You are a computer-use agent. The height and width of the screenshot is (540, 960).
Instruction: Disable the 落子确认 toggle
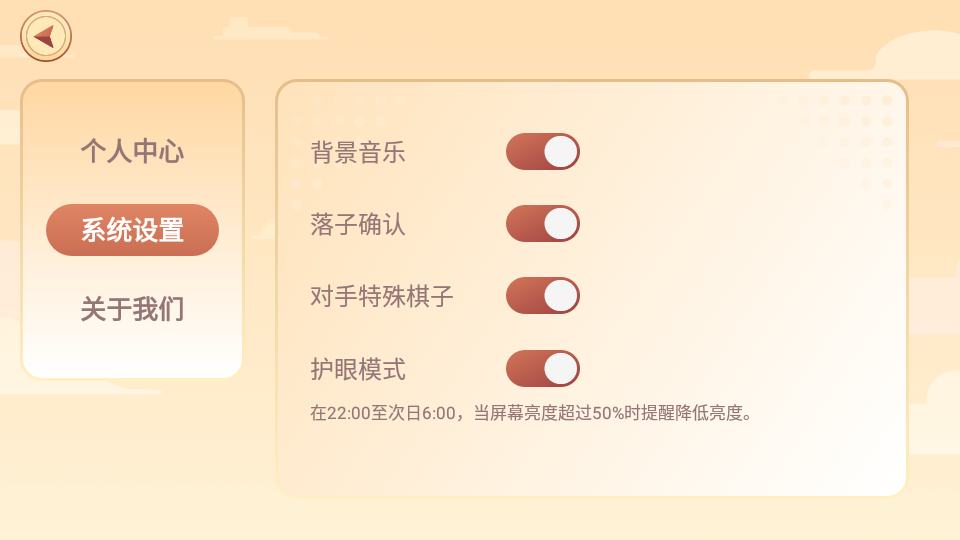(542, 224)
